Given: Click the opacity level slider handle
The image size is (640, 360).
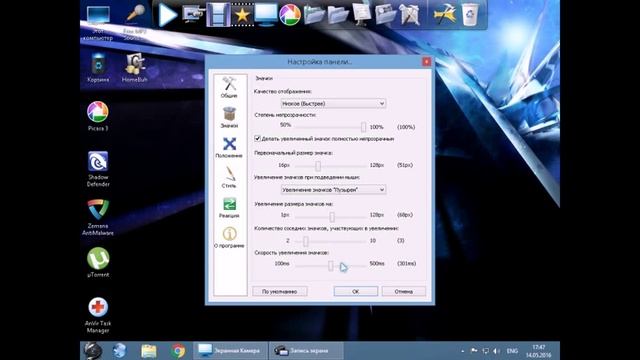Looking at the screenshot, I should click(363, 127).
